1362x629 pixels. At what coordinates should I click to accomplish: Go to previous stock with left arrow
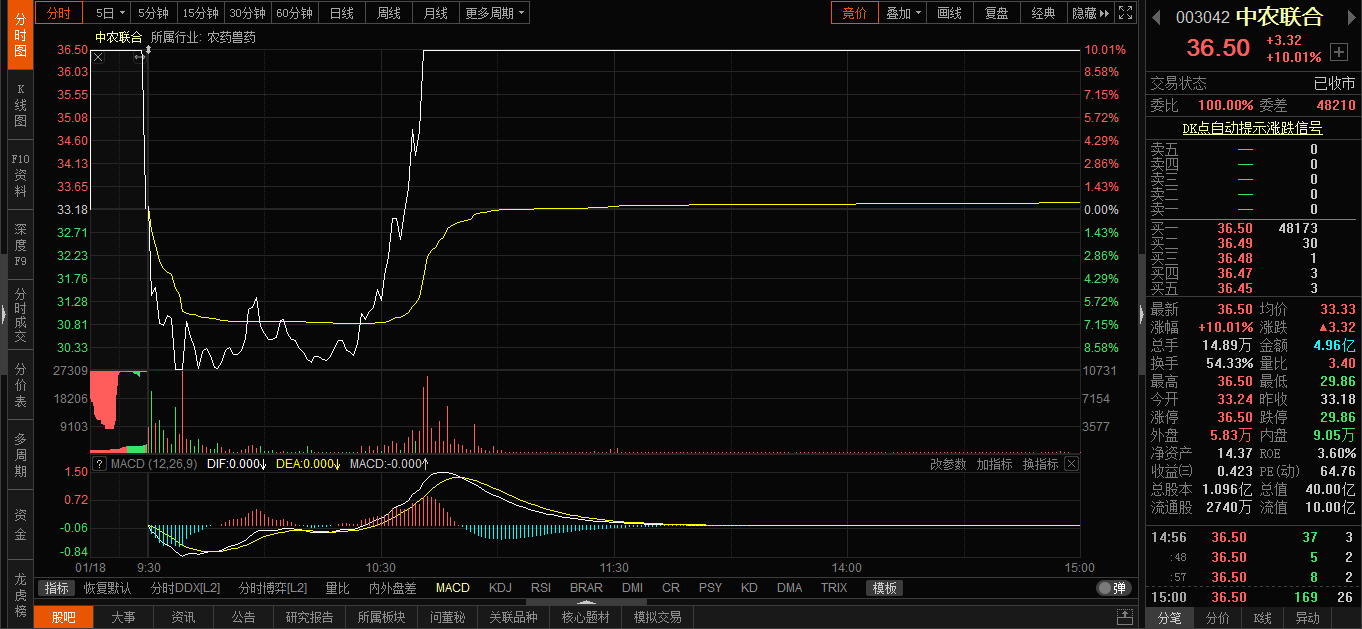(x=1157, y=17)
